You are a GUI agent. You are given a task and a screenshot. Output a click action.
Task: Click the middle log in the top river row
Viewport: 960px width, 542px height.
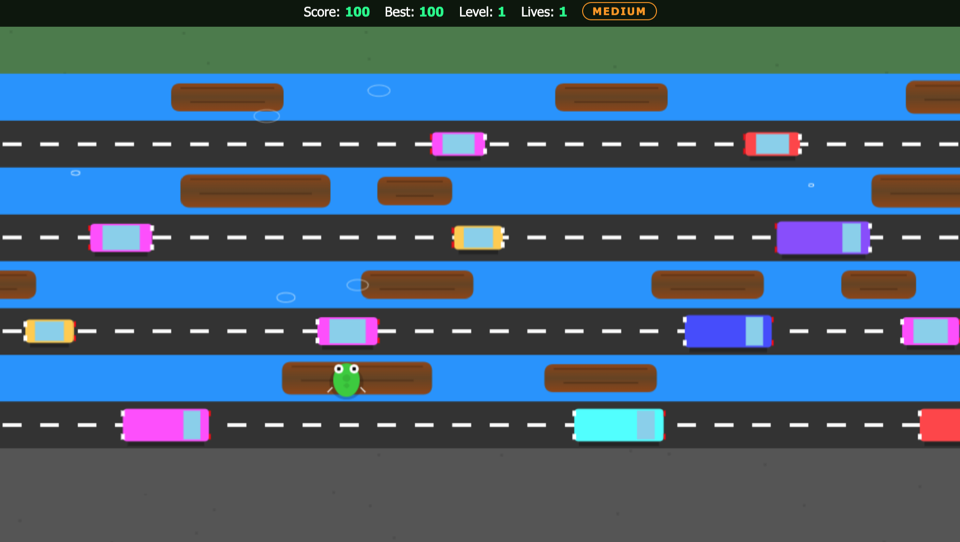[x=611, y=97]
